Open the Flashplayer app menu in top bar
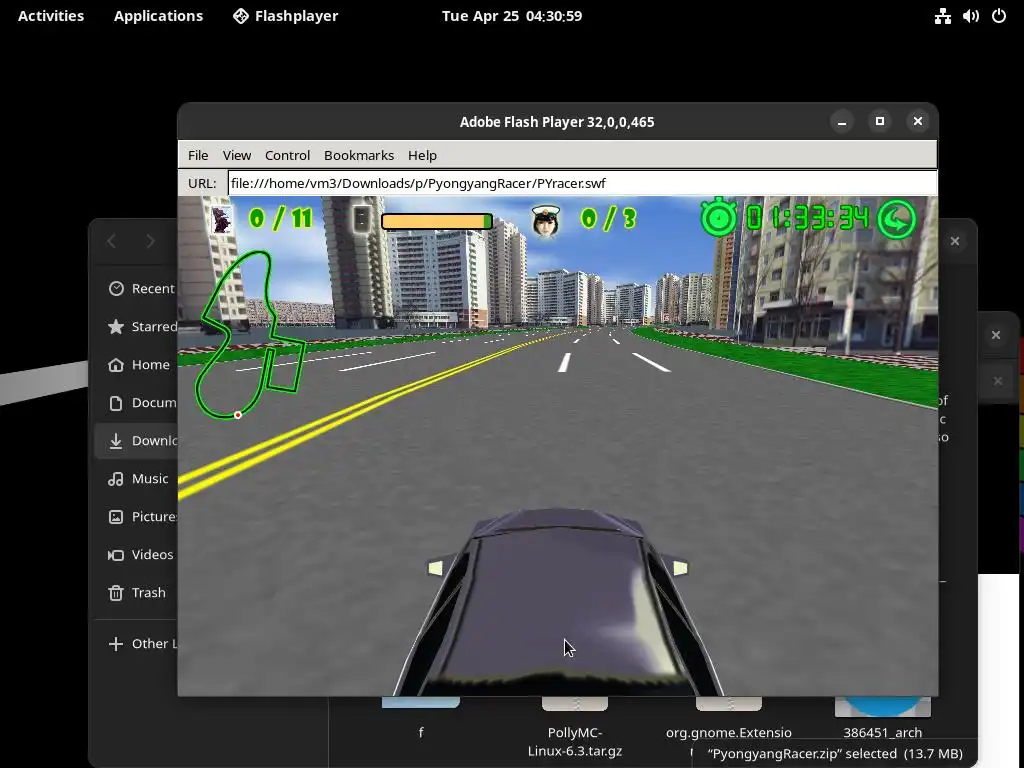Screen dimensions: 1024x768 click(285, 16)
